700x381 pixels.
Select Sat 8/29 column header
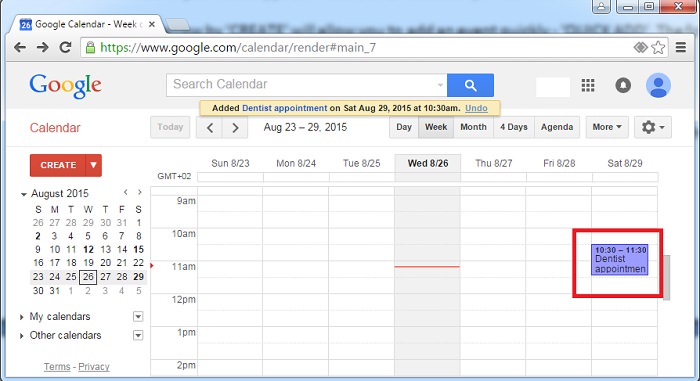(625, 163)
